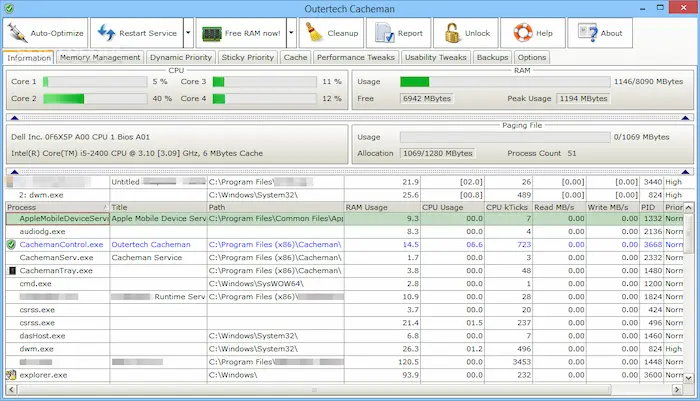Screen dimensions: 700x401
Task: Open the Memory Management tab
Action: point(100,57)
